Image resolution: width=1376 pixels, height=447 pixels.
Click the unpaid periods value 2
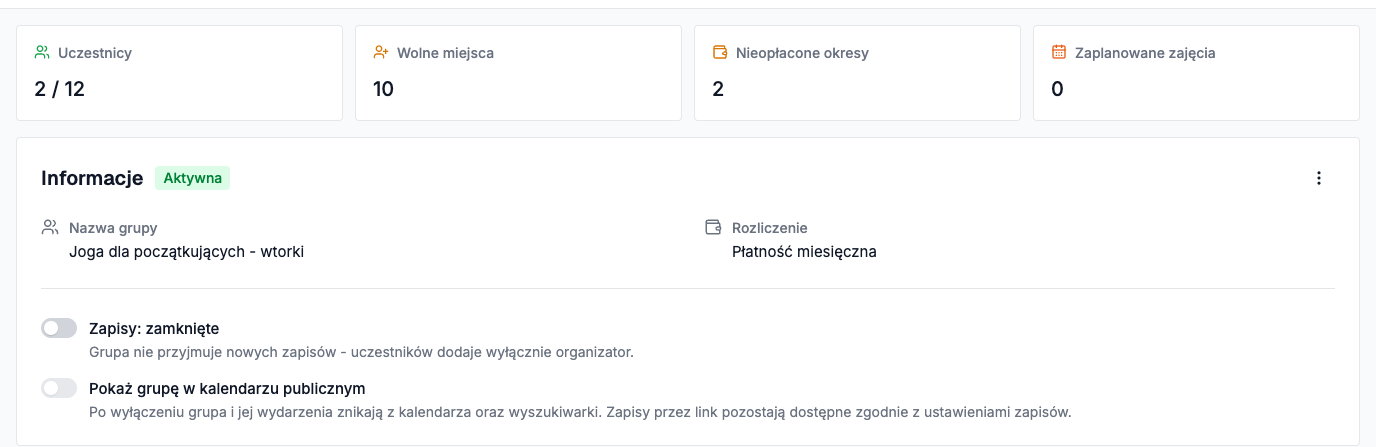pyautogui.click(x=718, y=89)
